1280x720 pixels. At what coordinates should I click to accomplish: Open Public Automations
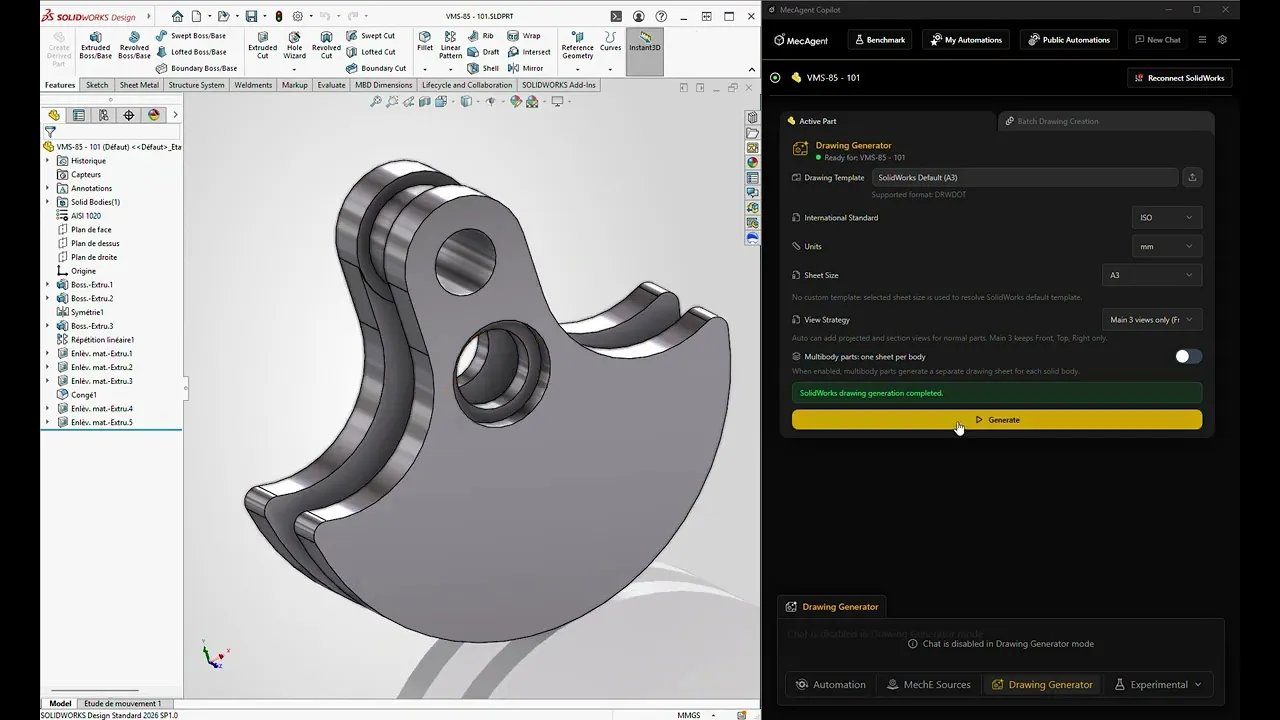pos(1069,40)
